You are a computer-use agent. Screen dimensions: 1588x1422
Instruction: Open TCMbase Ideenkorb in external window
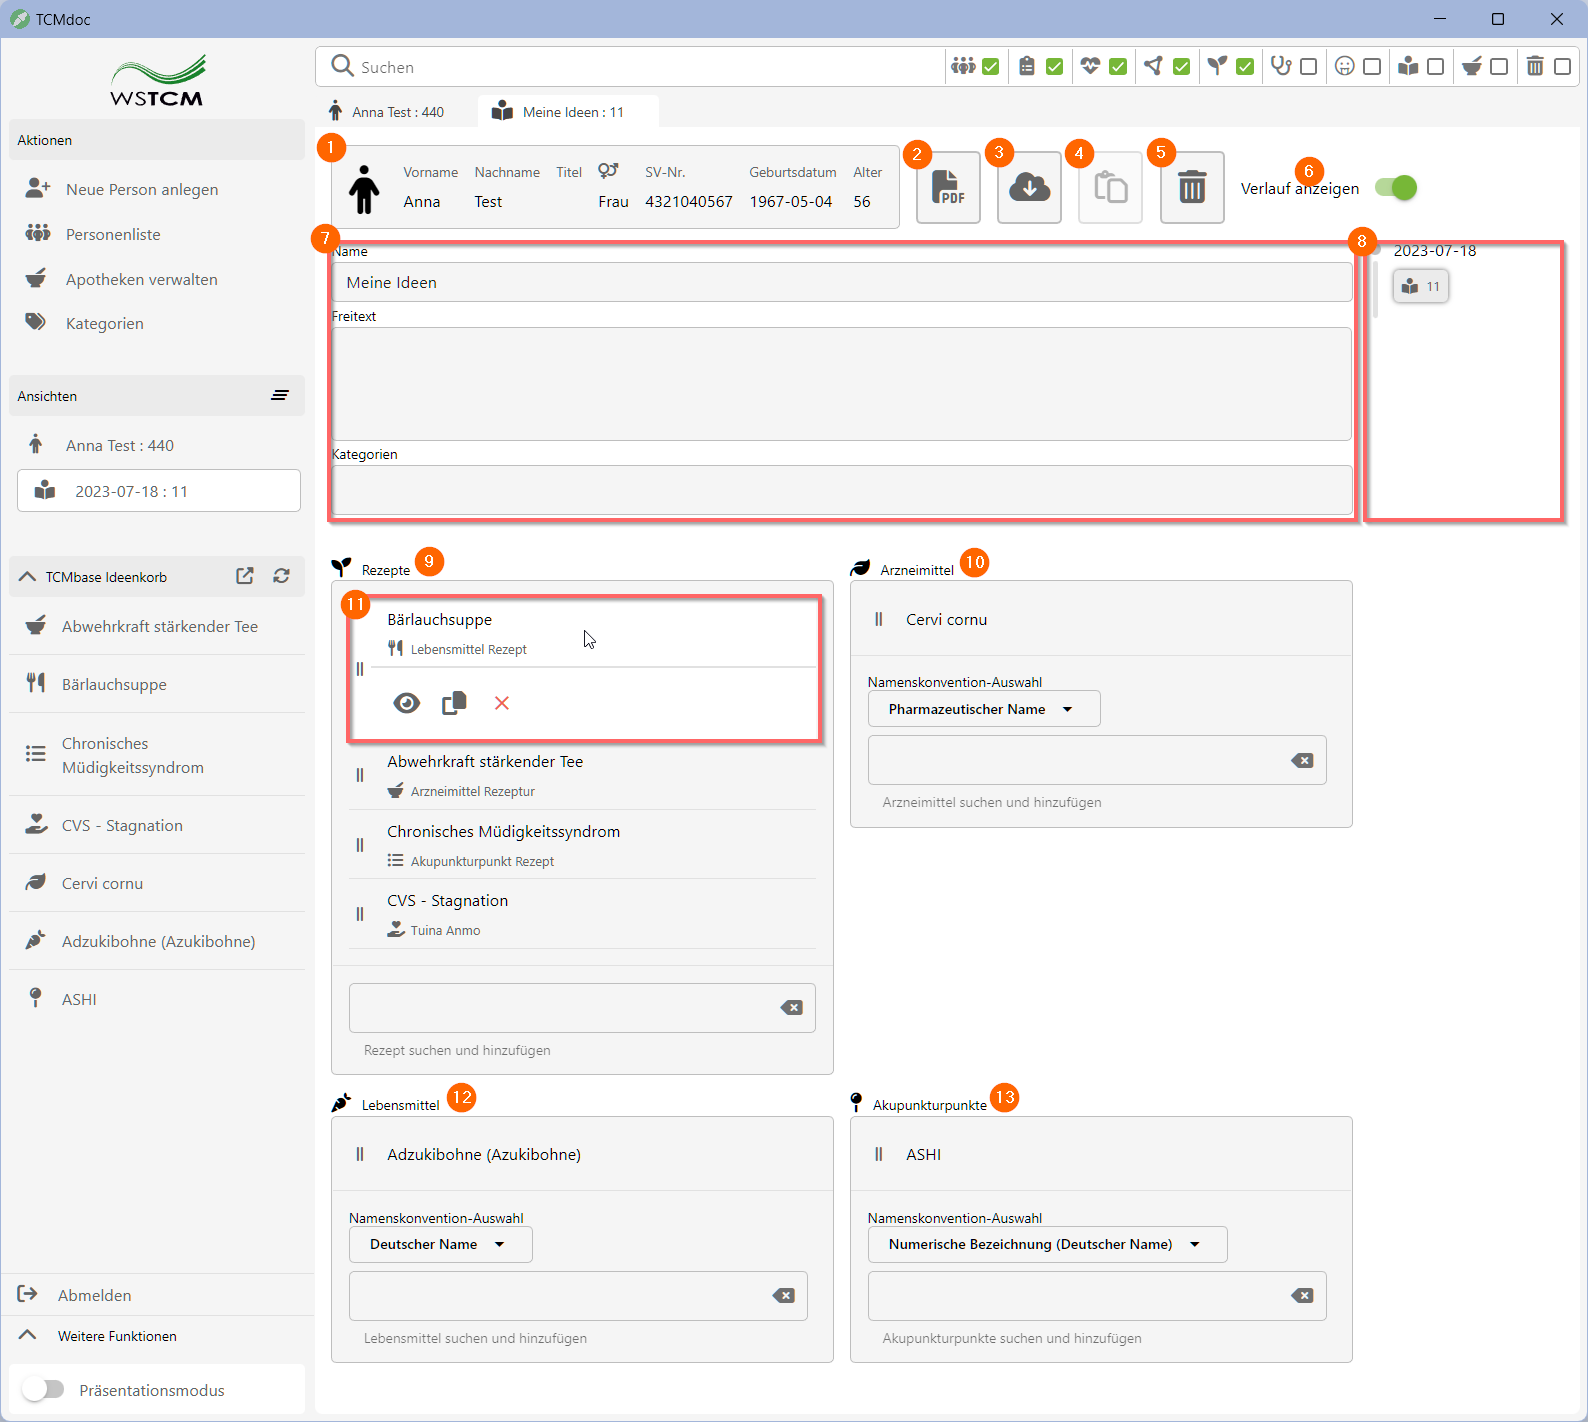tap(244, 576)
